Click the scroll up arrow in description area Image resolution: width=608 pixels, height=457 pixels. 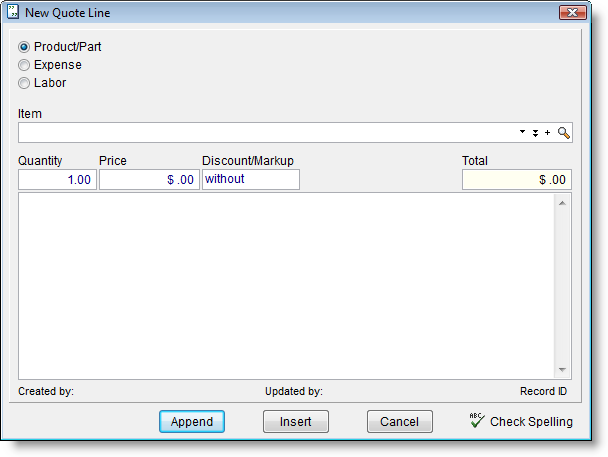[562, 204]
